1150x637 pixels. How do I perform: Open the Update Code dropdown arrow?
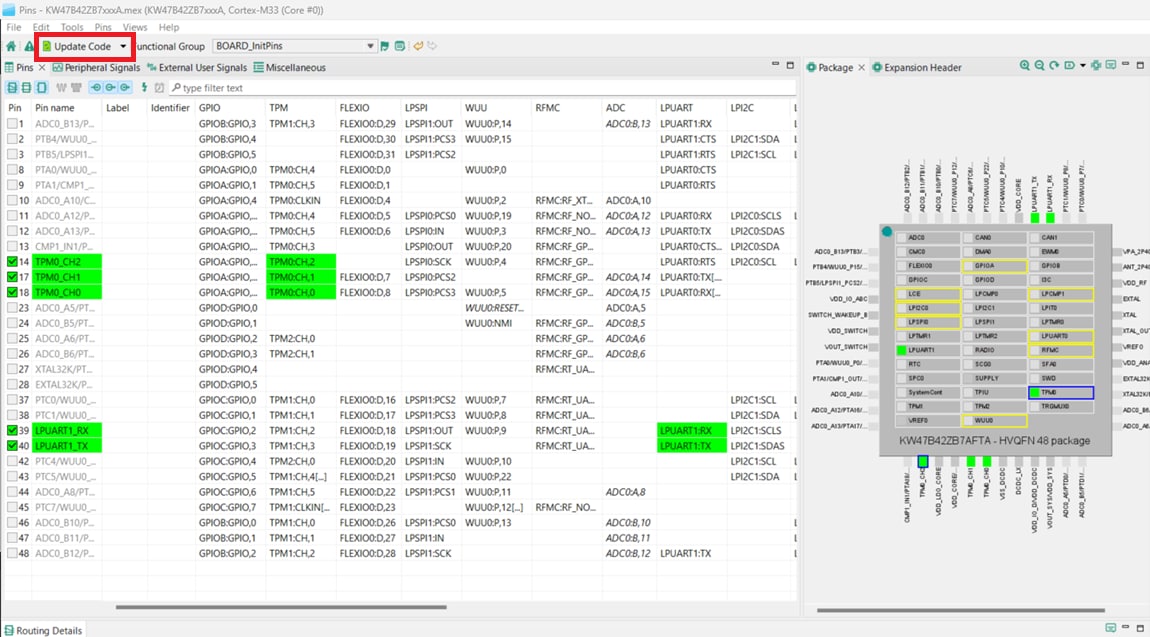[123, 46]
